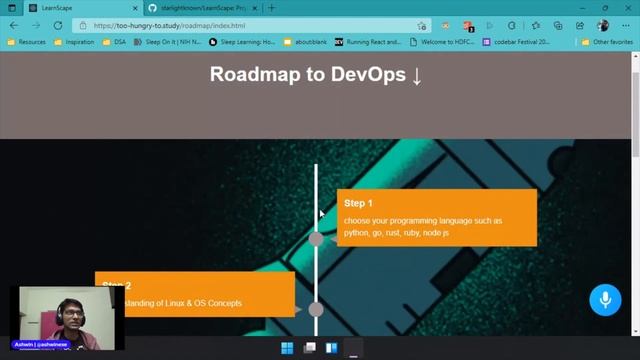Open the DSA bookmarks folder
This screenshot has width=640, height=360.
coord(114,42)
